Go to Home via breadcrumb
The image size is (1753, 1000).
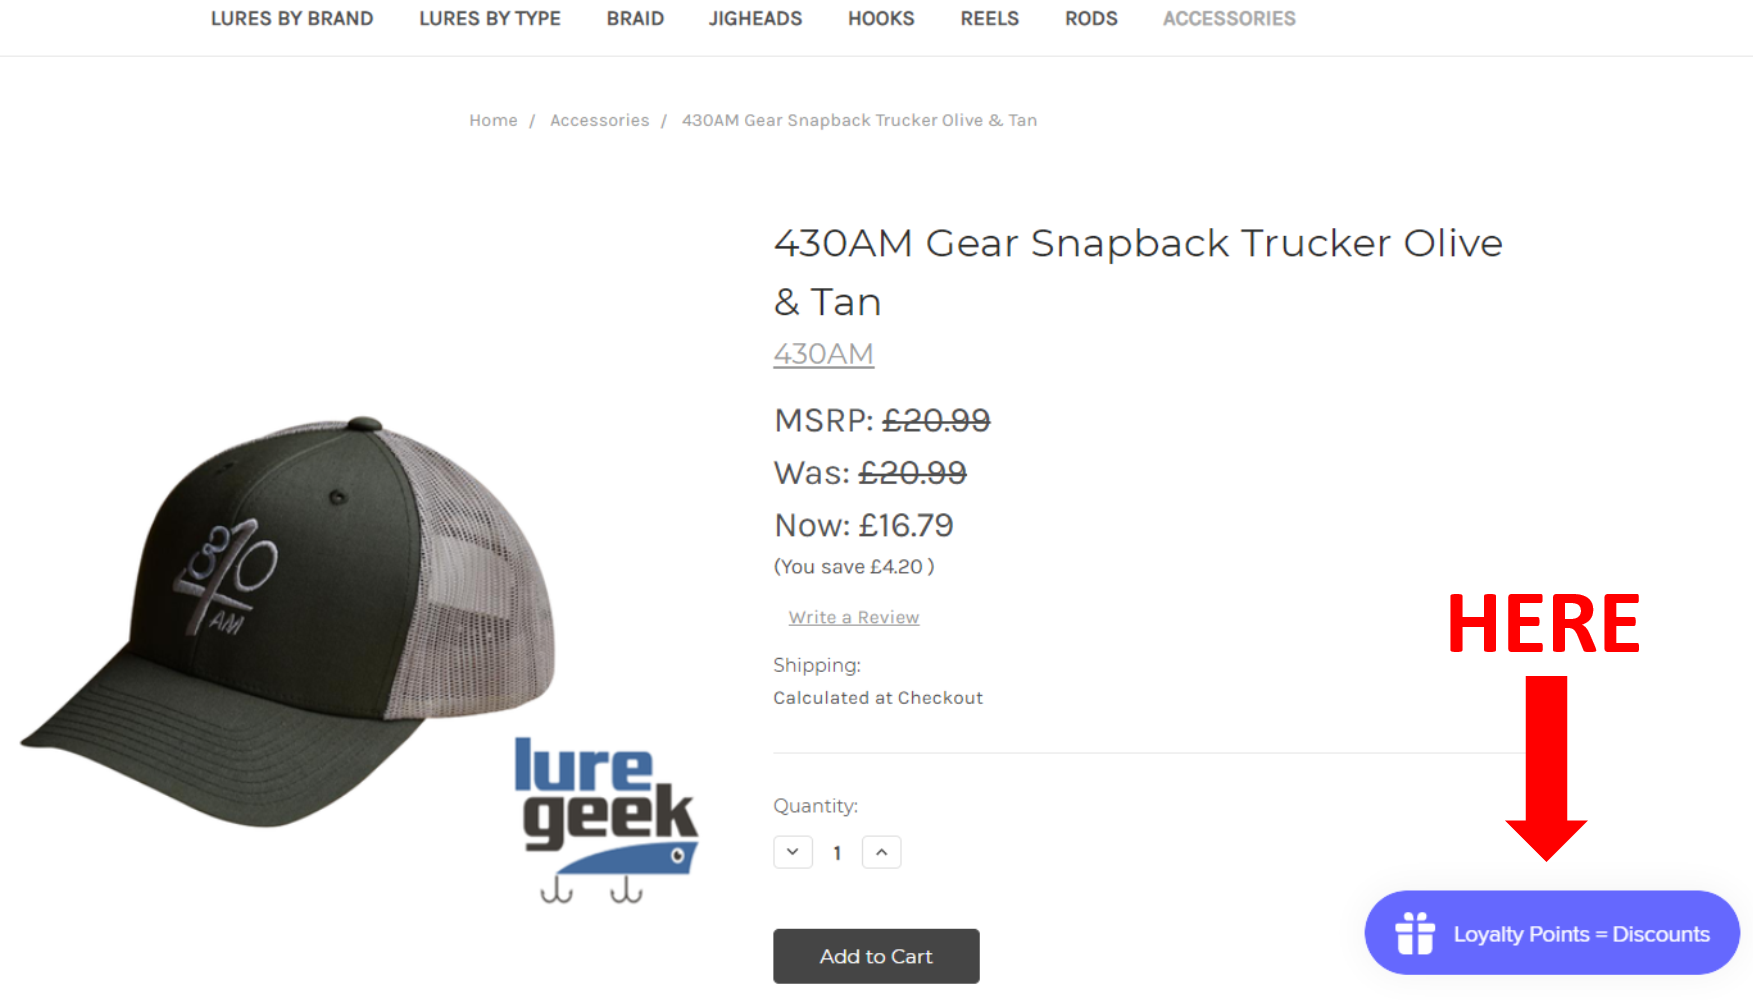(494, 120)
